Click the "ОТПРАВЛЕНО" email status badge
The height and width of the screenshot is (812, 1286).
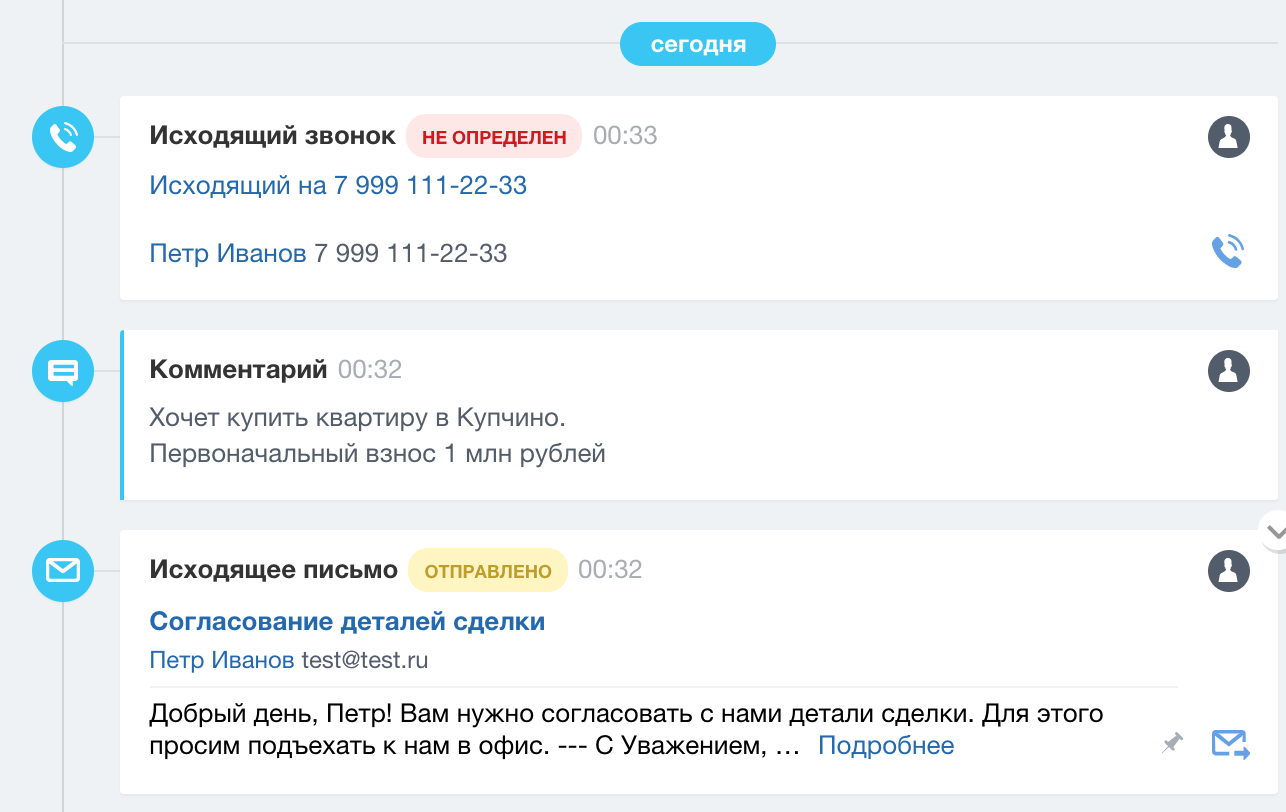488,571
